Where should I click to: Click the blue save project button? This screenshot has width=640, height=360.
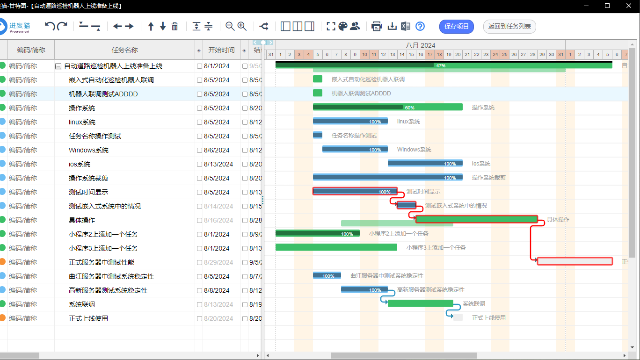click(456, 27)
